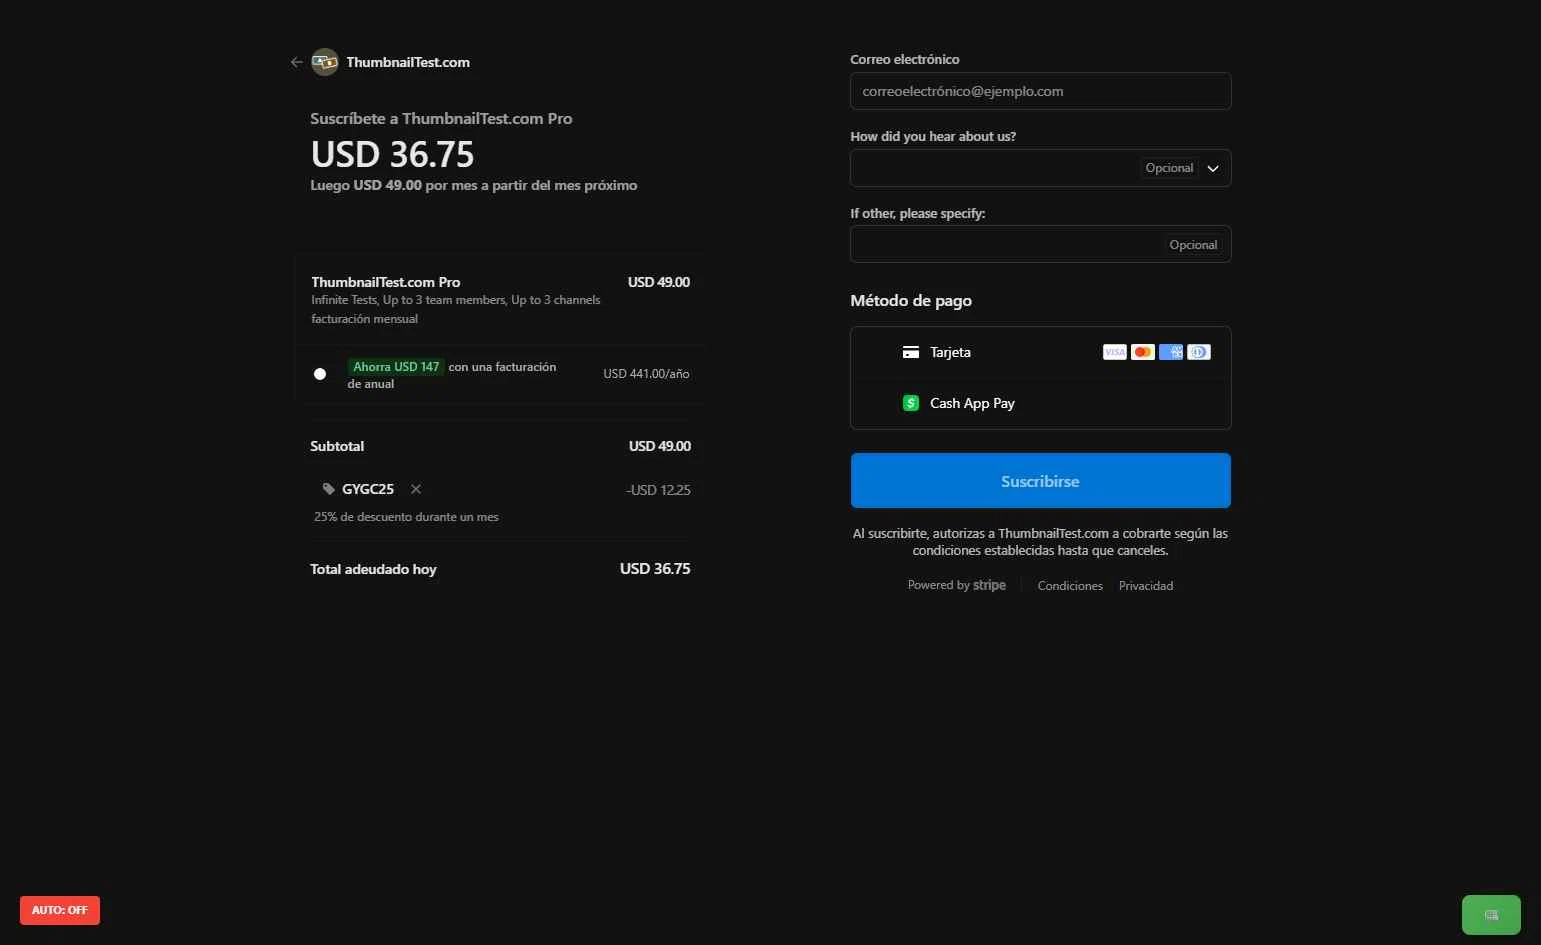This screenshot has width=1541, height=945.
Task: Click the 'Ahorra USD 147' green badge
Action: coord(396,367)
